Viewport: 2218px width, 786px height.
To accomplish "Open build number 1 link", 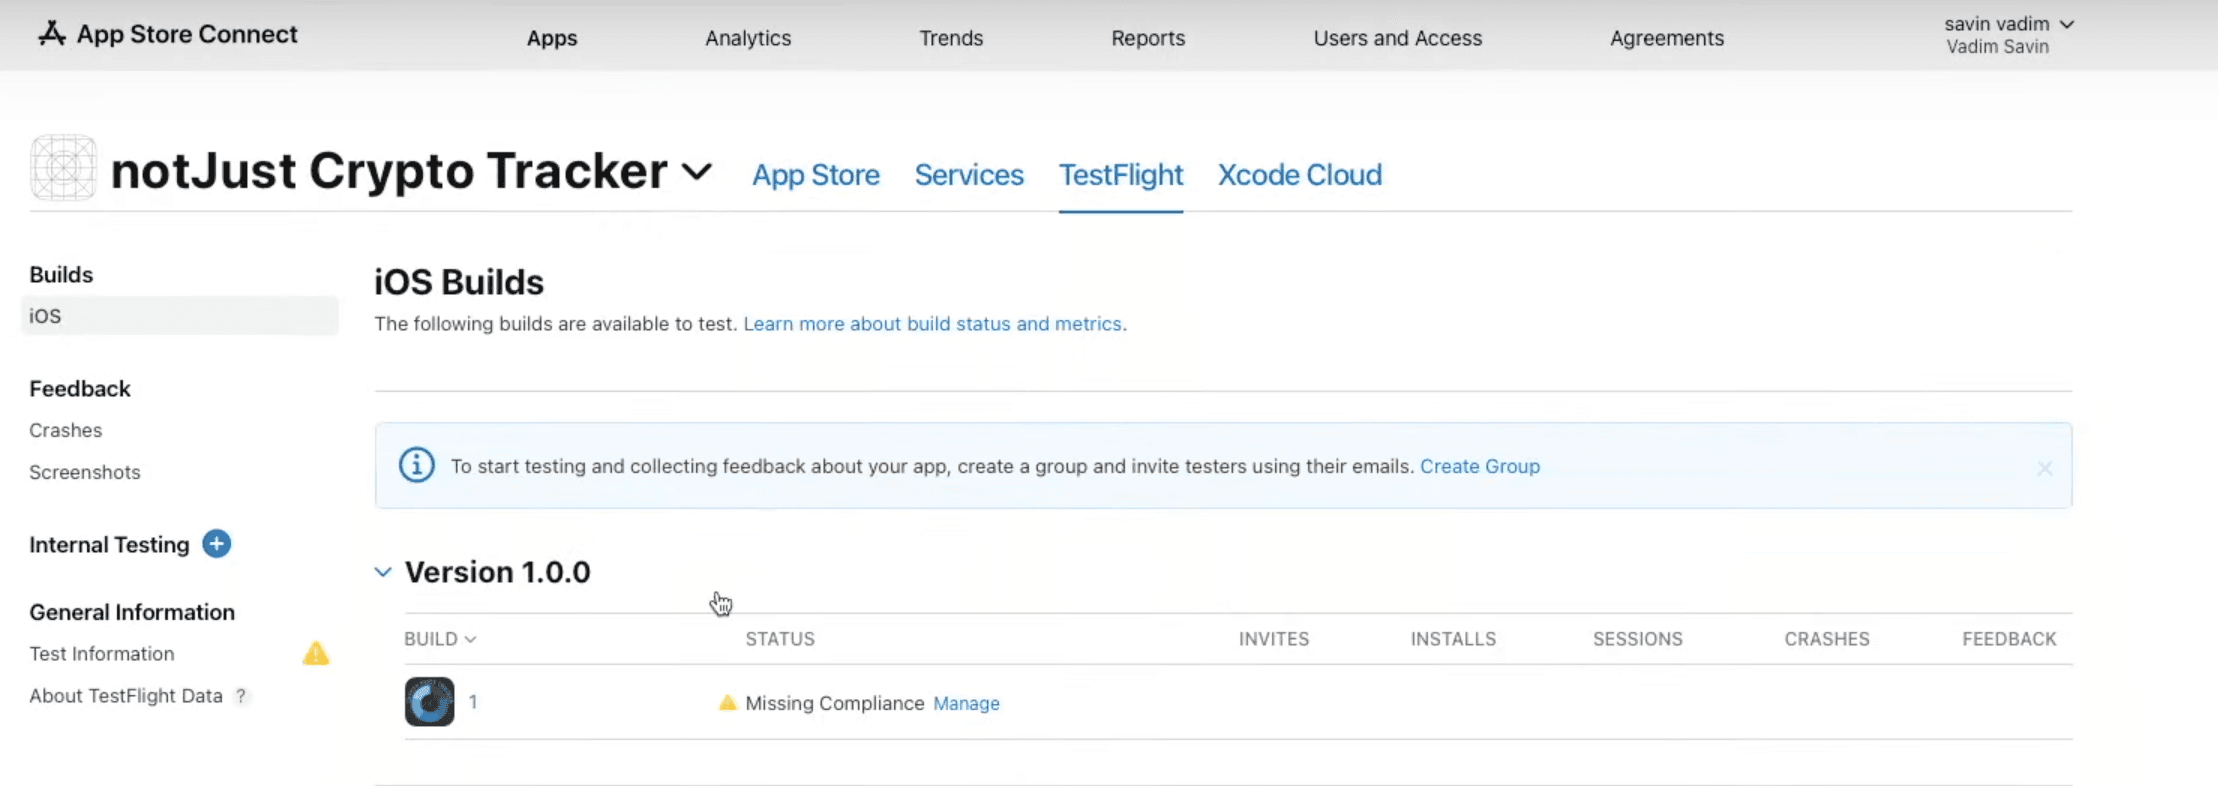I will tap(473, 702).
